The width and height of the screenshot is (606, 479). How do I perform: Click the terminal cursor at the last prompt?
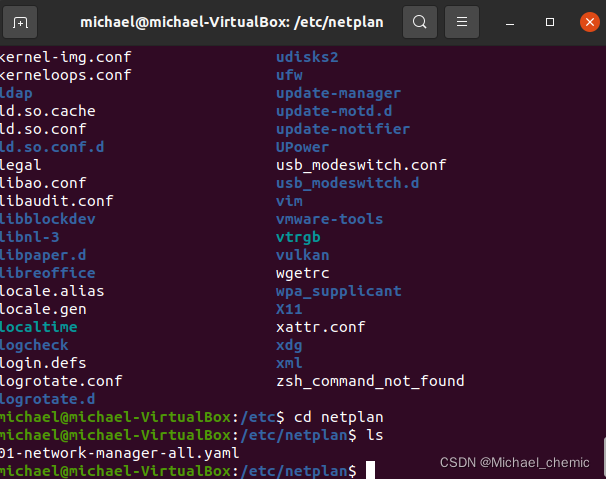[370, 470]
